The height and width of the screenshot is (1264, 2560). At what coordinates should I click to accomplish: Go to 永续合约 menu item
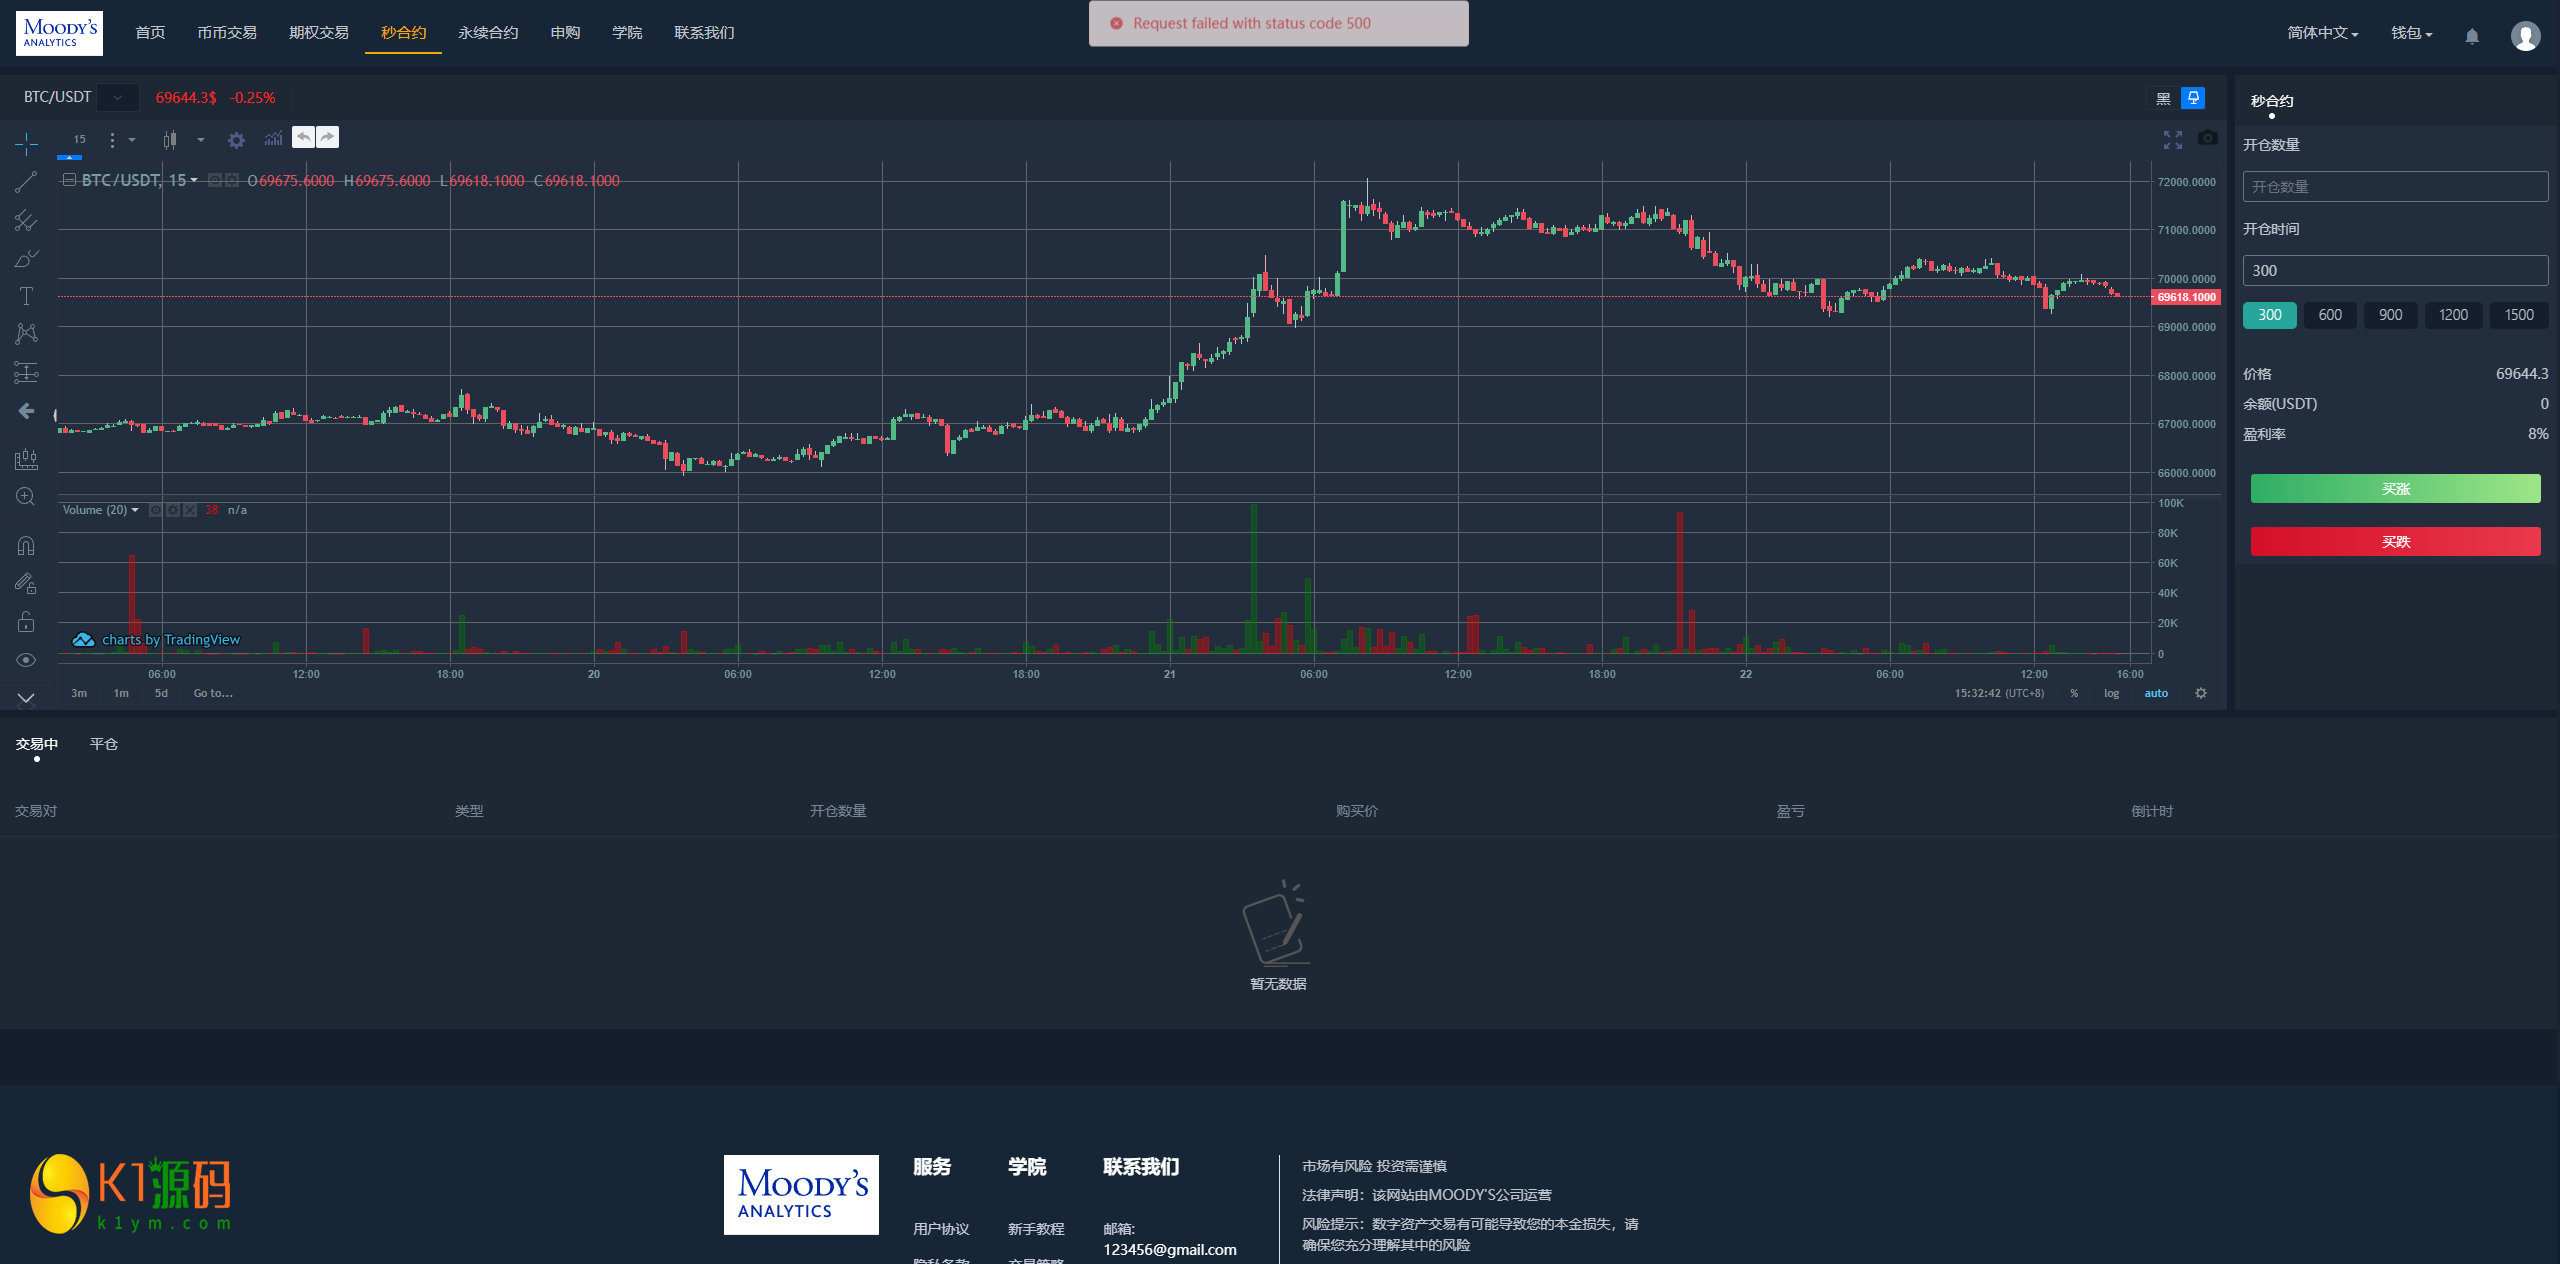pyautogui.click(x=488, y=33)
